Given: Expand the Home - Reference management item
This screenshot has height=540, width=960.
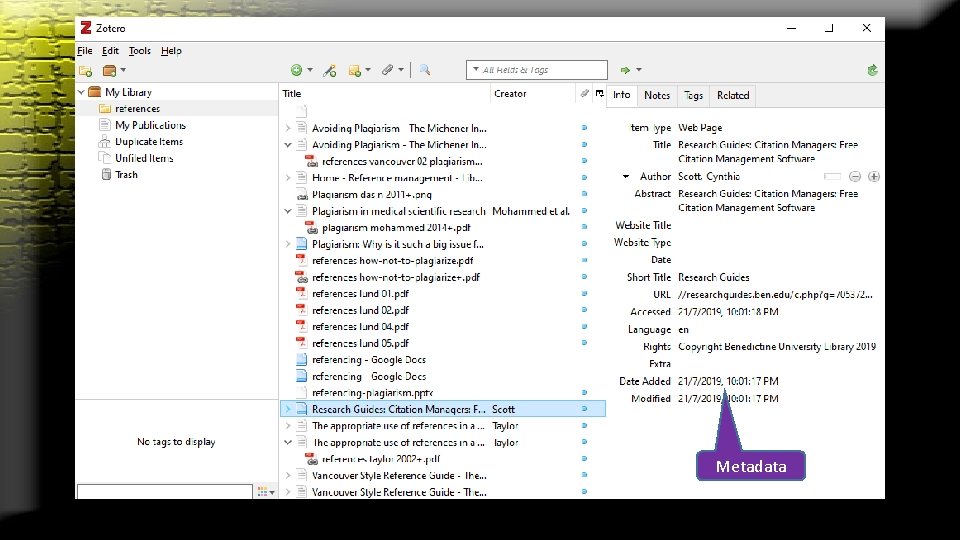Looking at the screenshot, I should pyautogui.click(x=288, y=178).
